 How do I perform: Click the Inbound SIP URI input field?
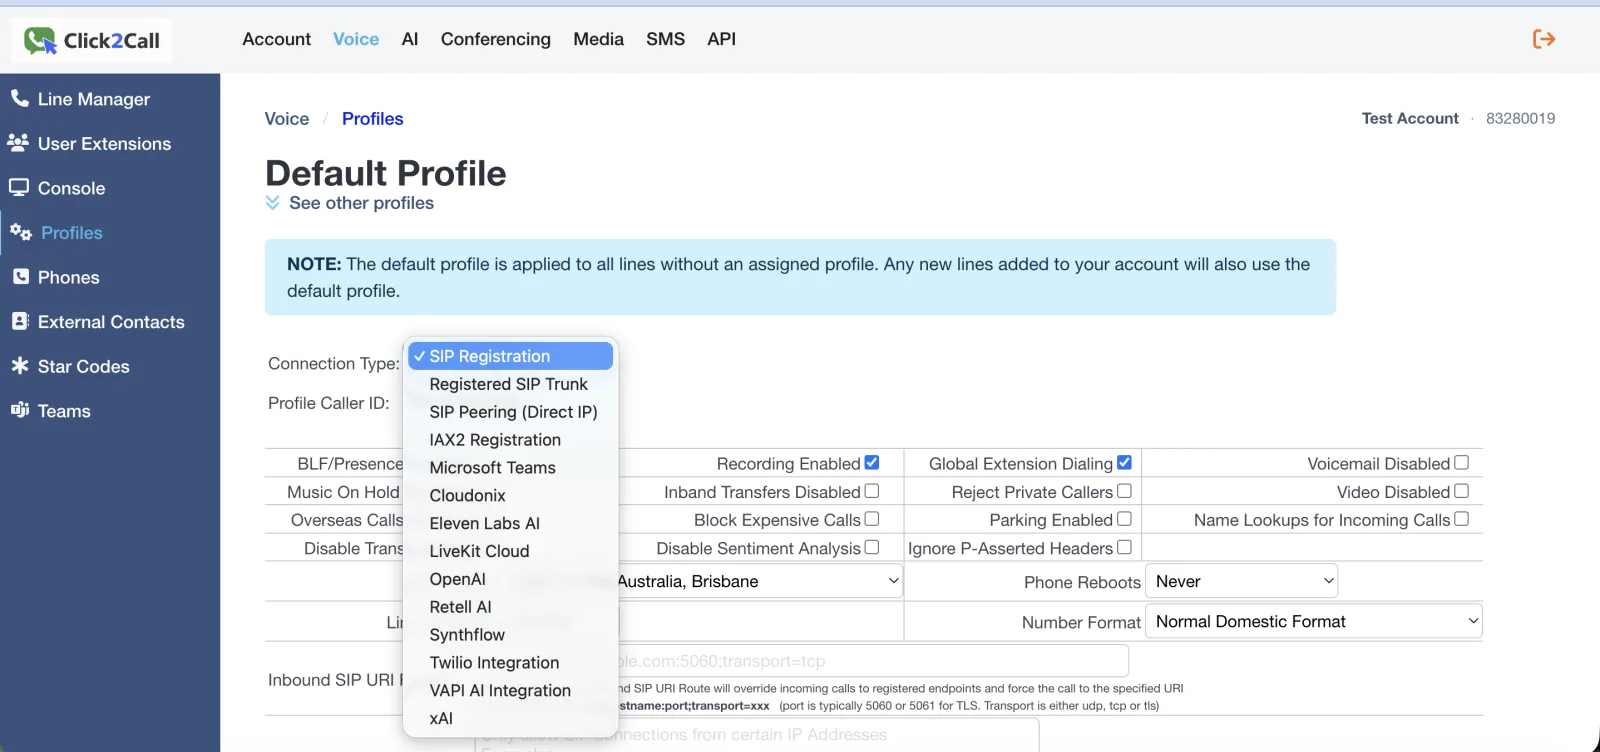tap(873, 661)
